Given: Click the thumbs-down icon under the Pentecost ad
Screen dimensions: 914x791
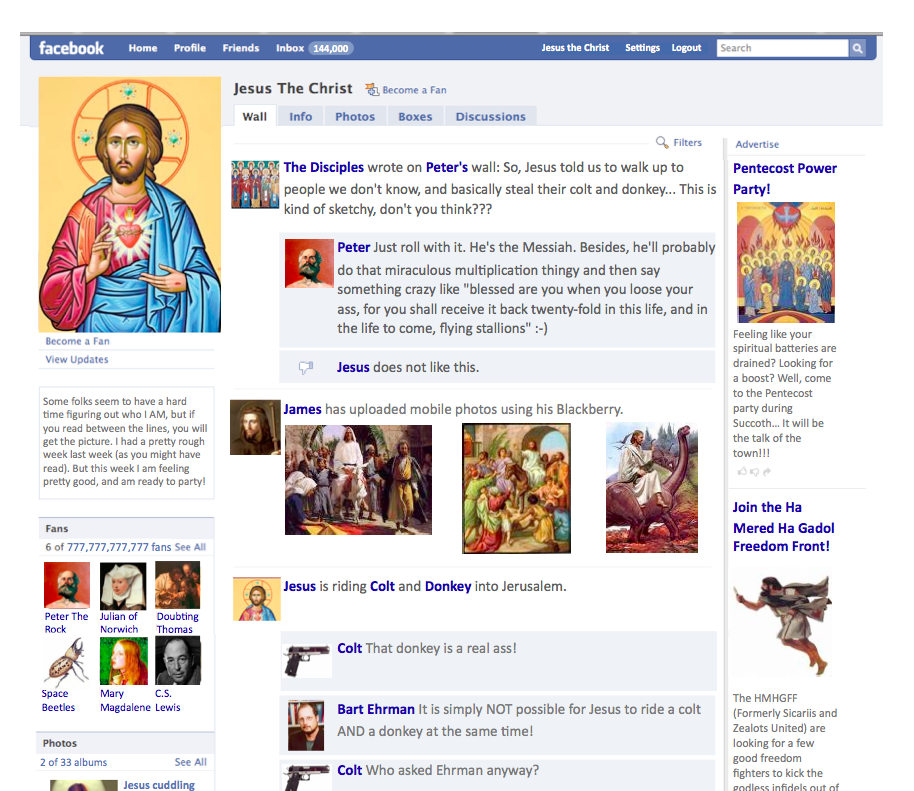Looking at the screenshot, I should tap(754, 472).
